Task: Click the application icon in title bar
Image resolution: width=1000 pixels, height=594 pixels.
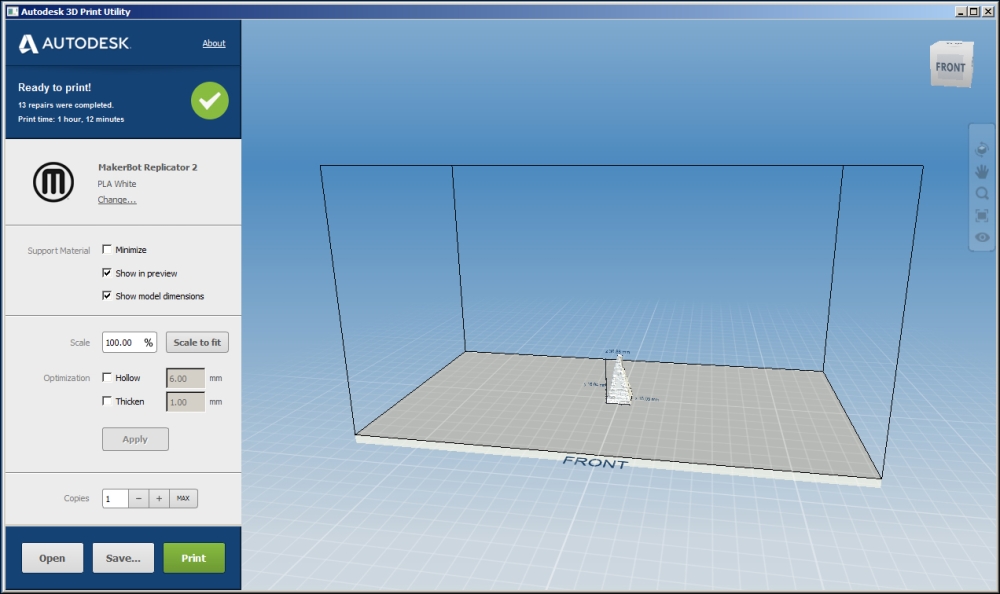Action: click(13, 11)
